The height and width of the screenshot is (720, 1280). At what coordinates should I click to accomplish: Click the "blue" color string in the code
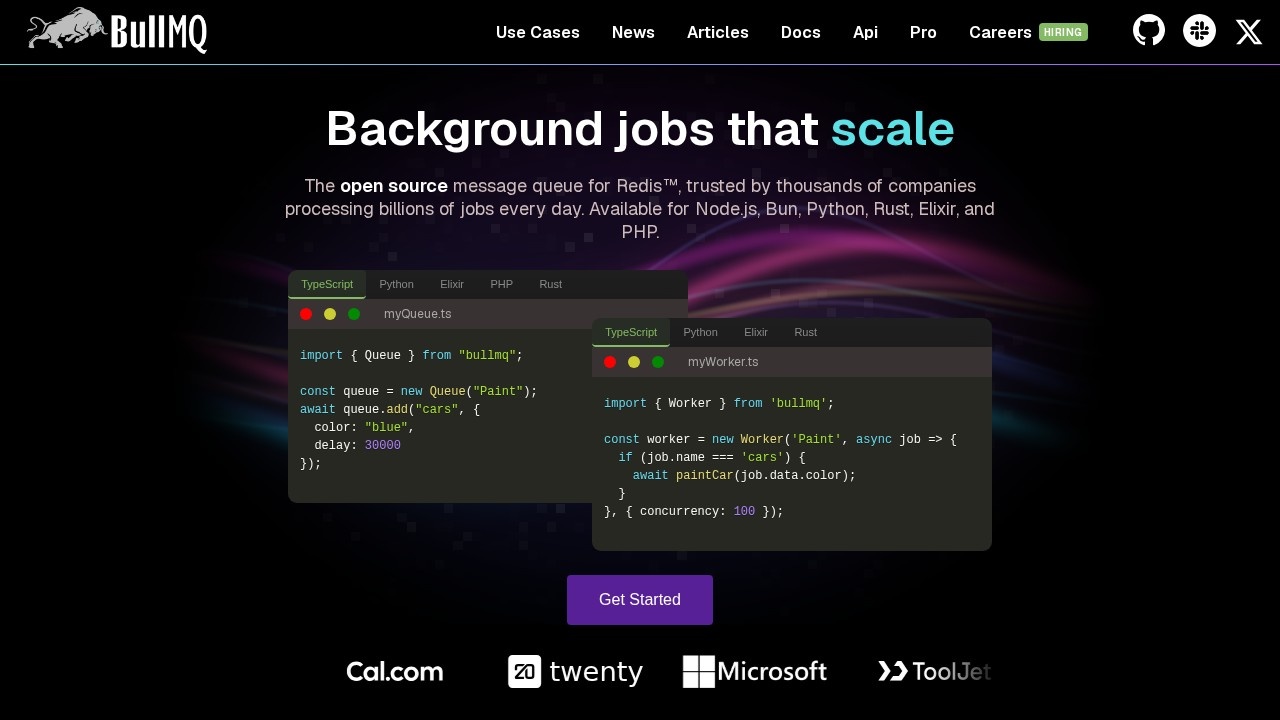(x=386, y=428)
